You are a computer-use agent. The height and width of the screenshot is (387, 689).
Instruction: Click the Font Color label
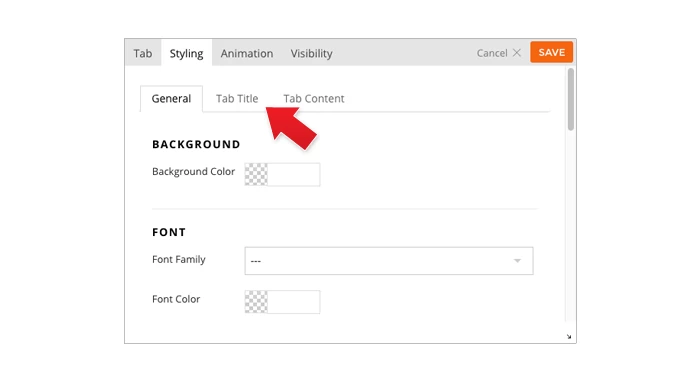[176, 299]
